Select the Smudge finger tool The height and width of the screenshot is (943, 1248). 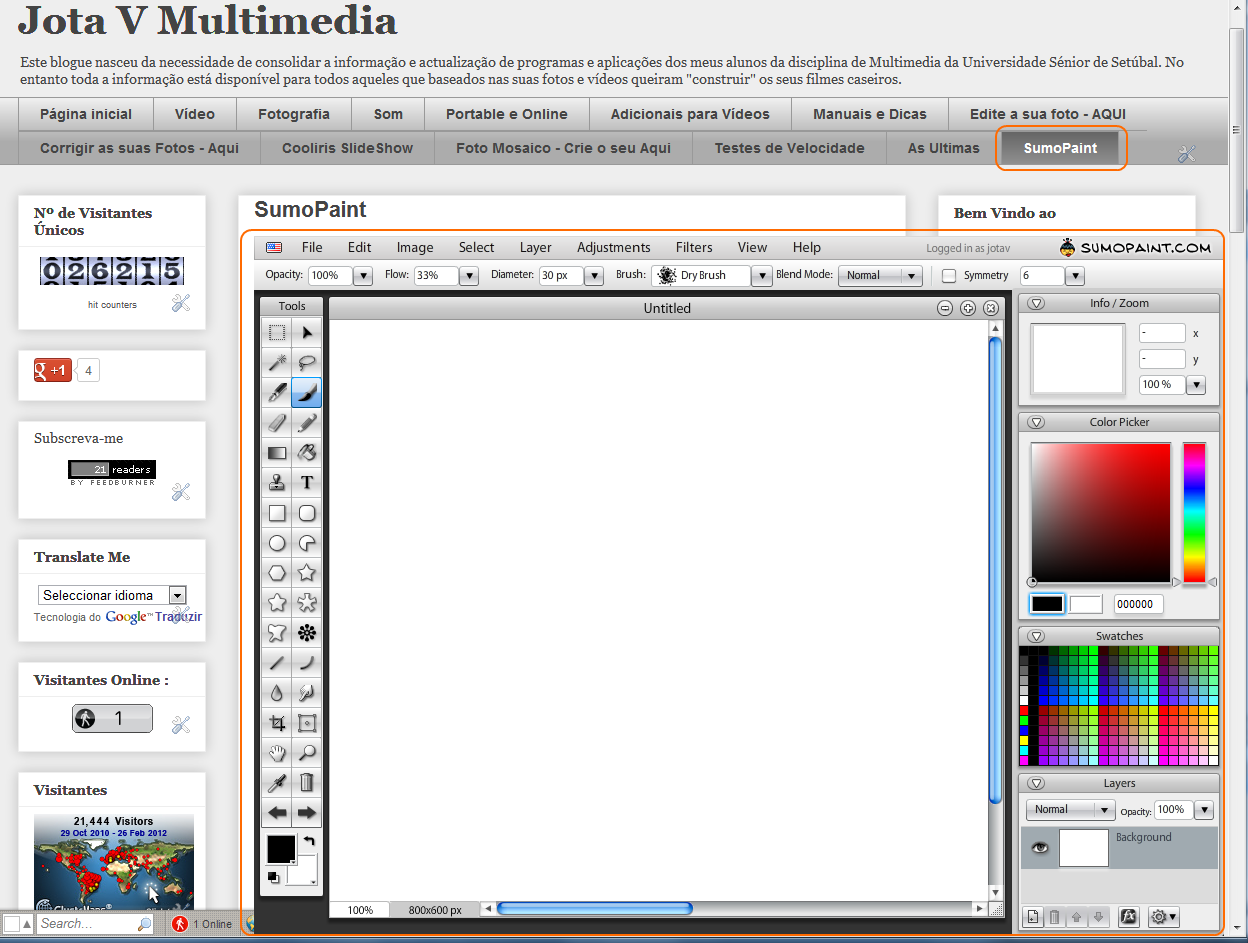pos(307,693)
